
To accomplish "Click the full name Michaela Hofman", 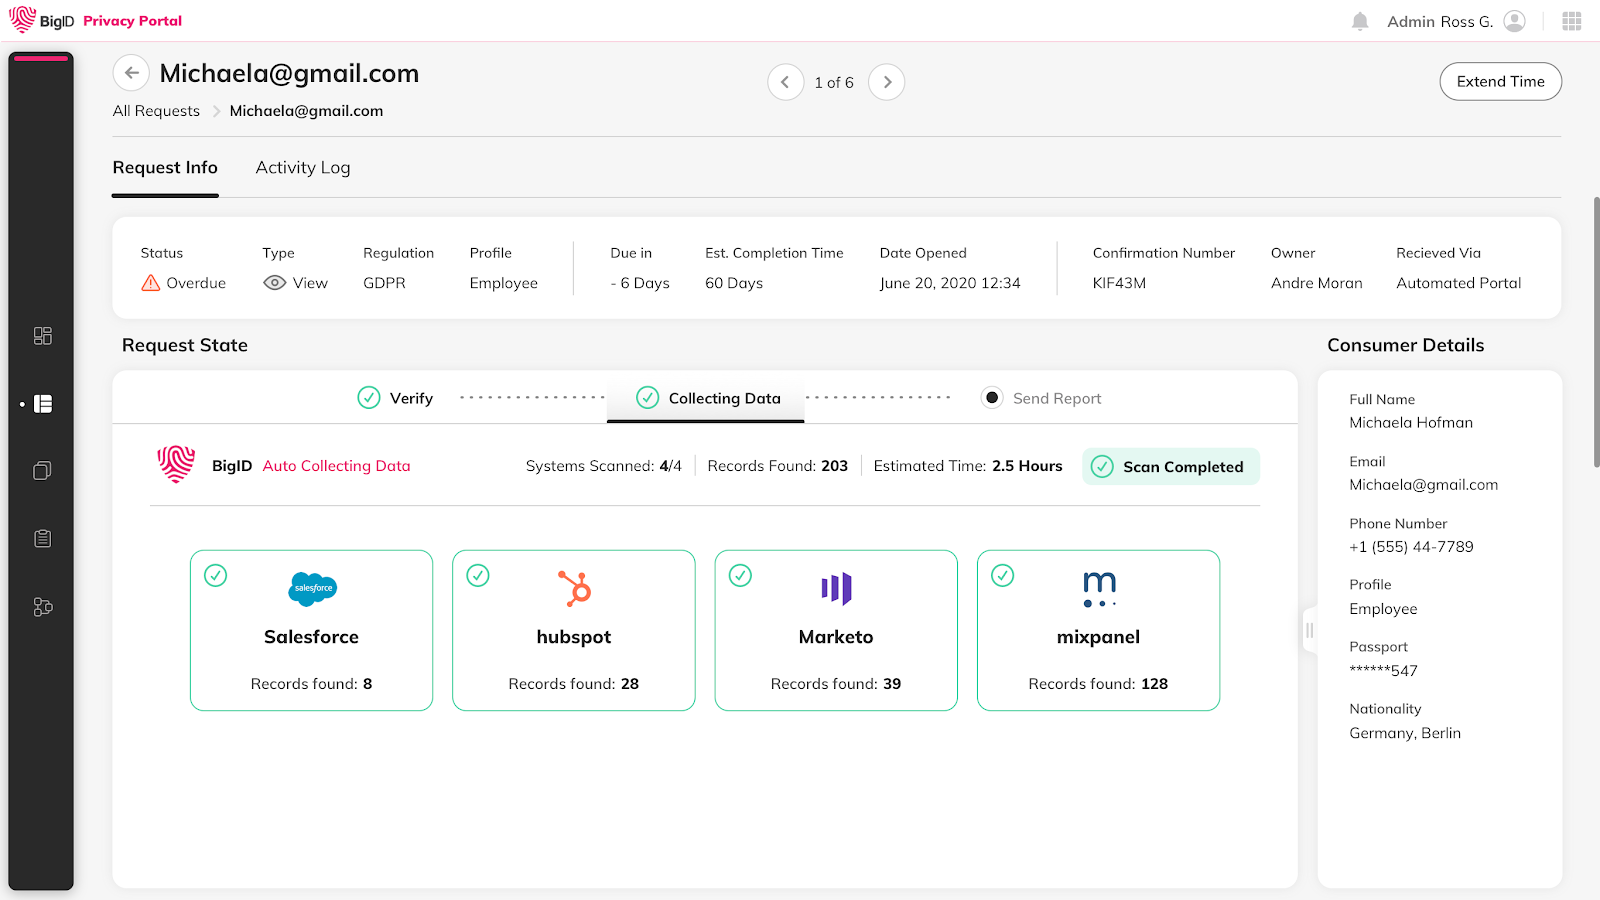I will (1411, 423).
